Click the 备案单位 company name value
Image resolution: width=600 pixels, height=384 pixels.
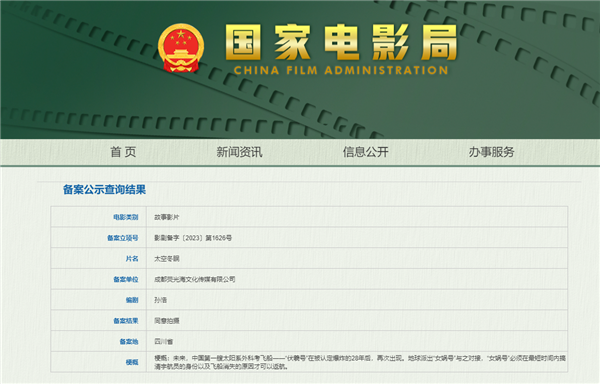(x=194, y=279)
